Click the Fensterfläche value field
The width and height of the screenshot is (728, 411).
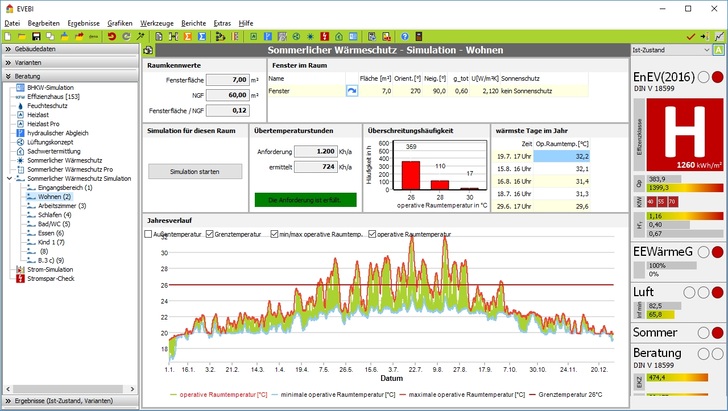tap(226, 79)
